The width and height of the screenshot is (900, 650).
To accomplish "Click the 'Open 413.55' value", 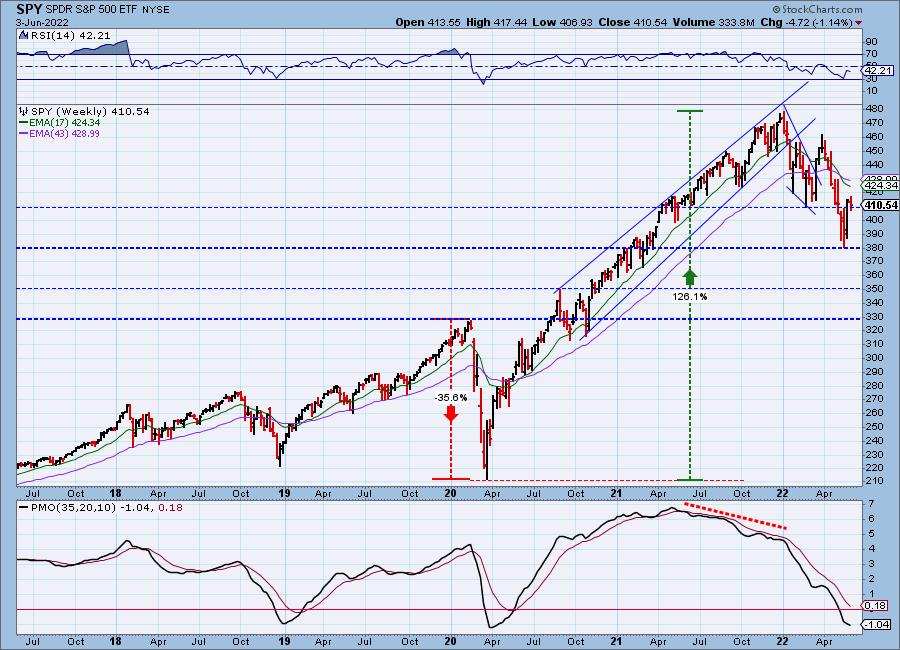I will 428,22.
